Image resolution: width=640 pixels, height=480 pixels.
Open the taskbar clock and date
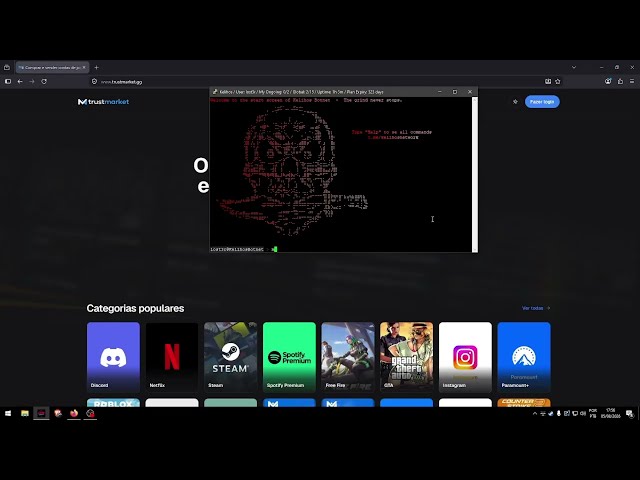pyautogui.click(x=611, y=413)
